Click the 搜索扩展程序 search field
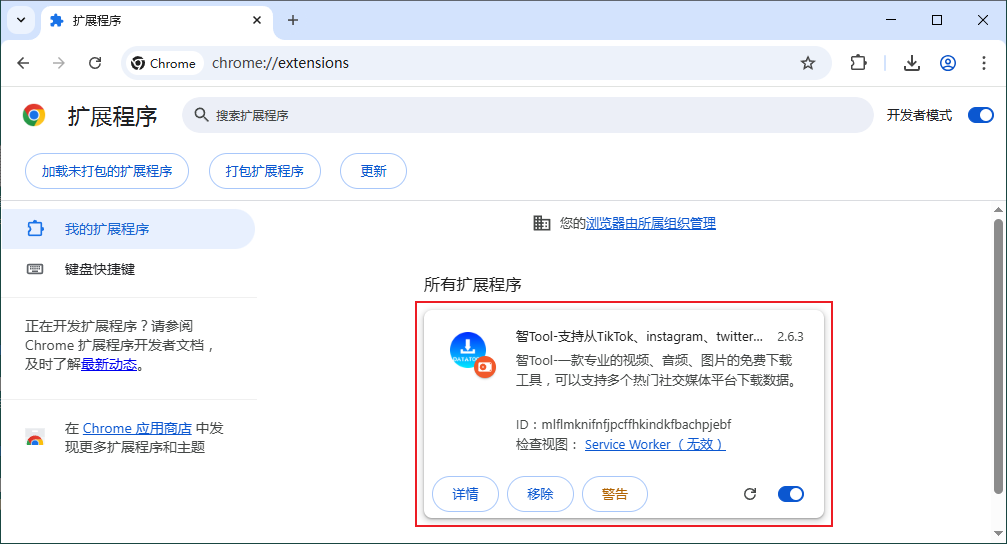The width and height of the screenshot is (1007, 544). (x=530, y=115)
